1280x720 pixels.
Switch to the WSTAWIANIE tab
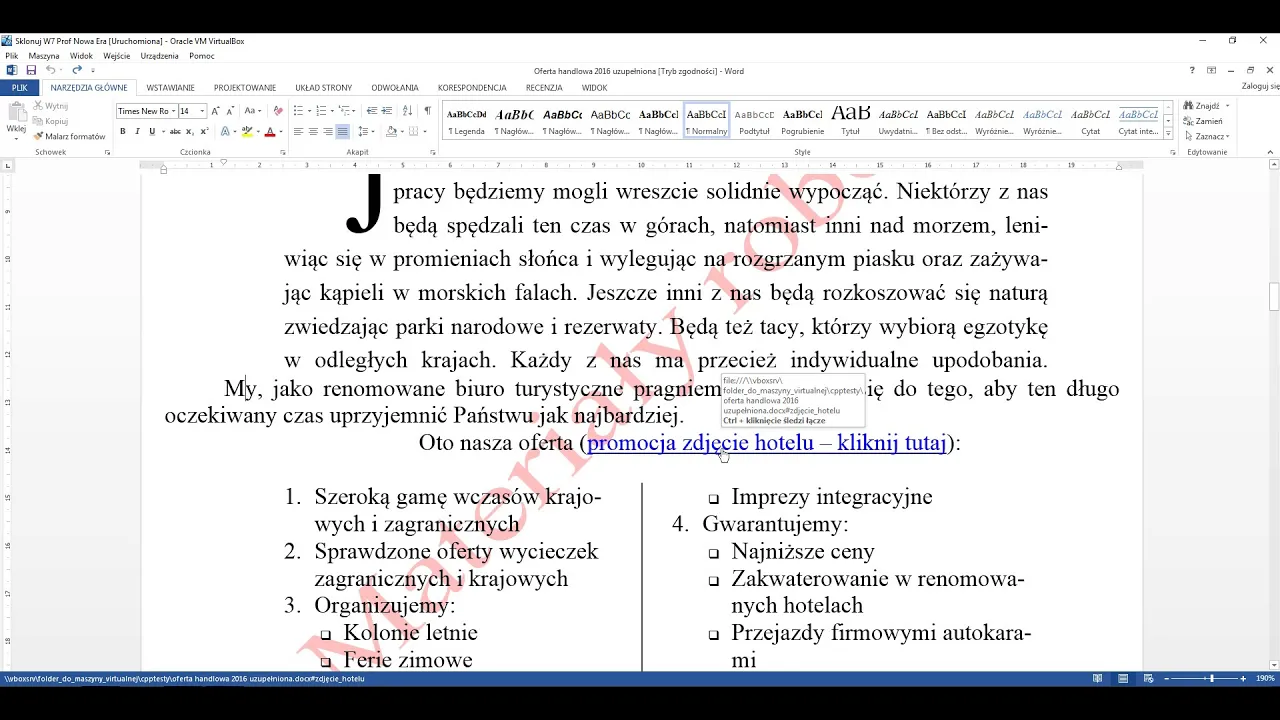click(170, 88)
